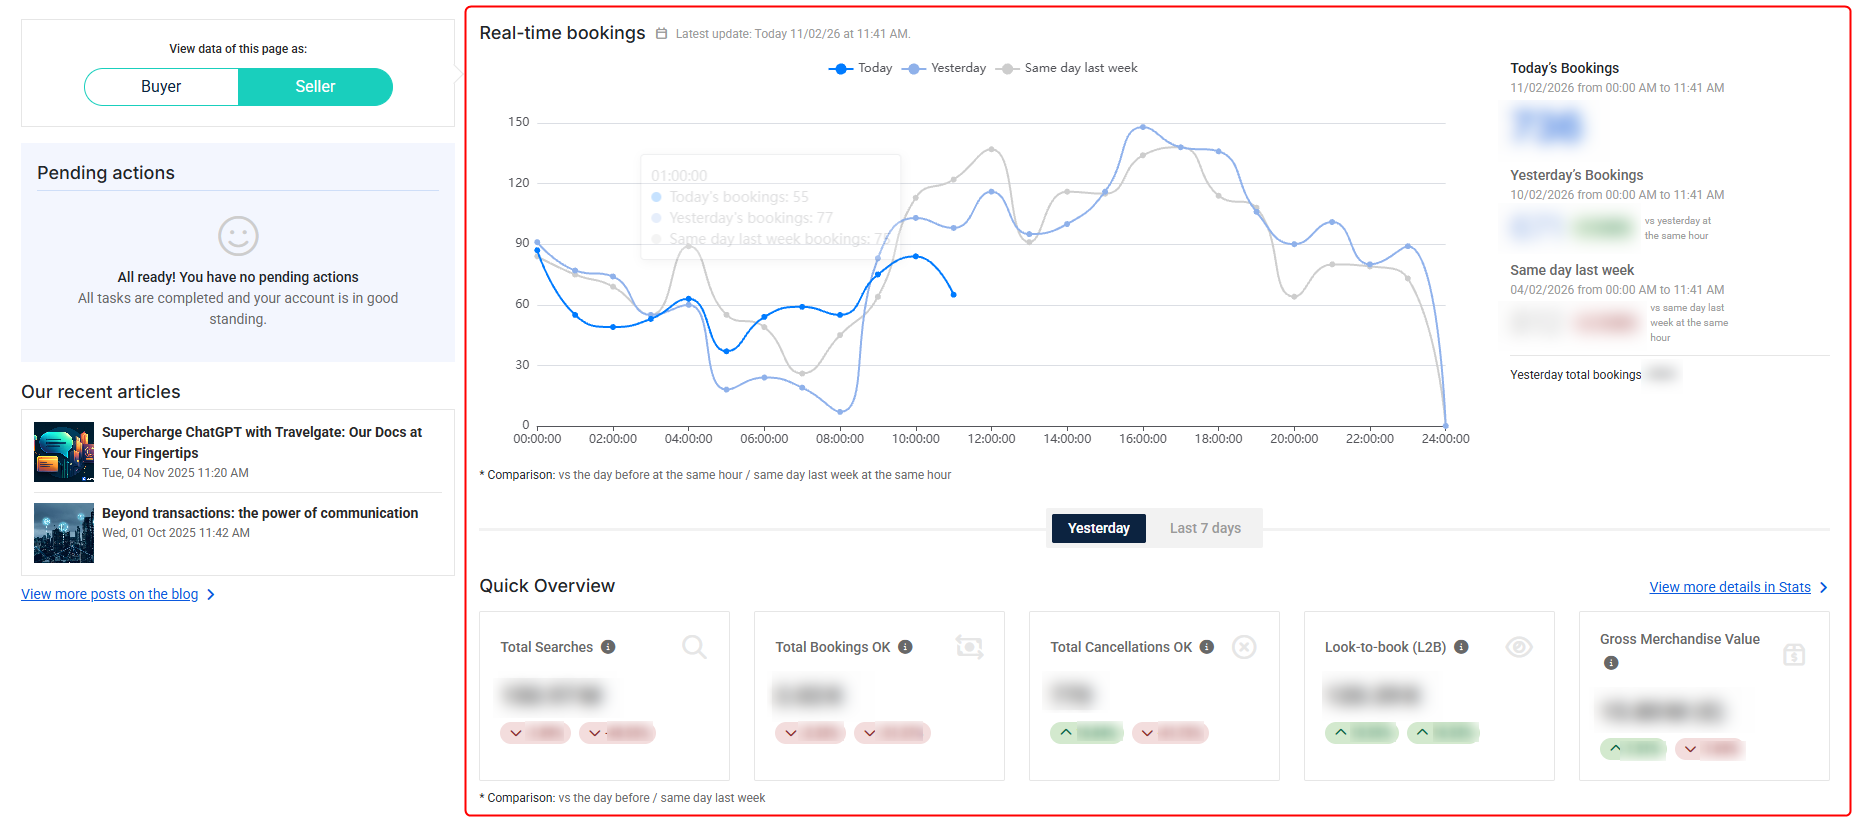
Task: Click info icon next to Total Searches
Action: coord(608,647)
